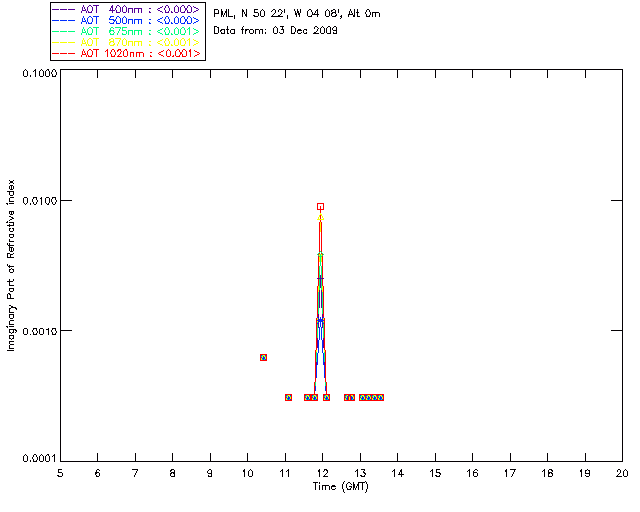The height and width of the screenshot is (512, 640).
Task: Click the x-axis tick label 5
Action: pyautogui.click(x=60, y=473)
